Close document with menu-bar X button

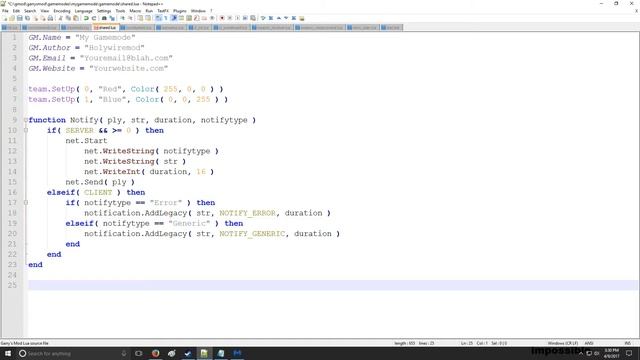click(x=636, y=11)
